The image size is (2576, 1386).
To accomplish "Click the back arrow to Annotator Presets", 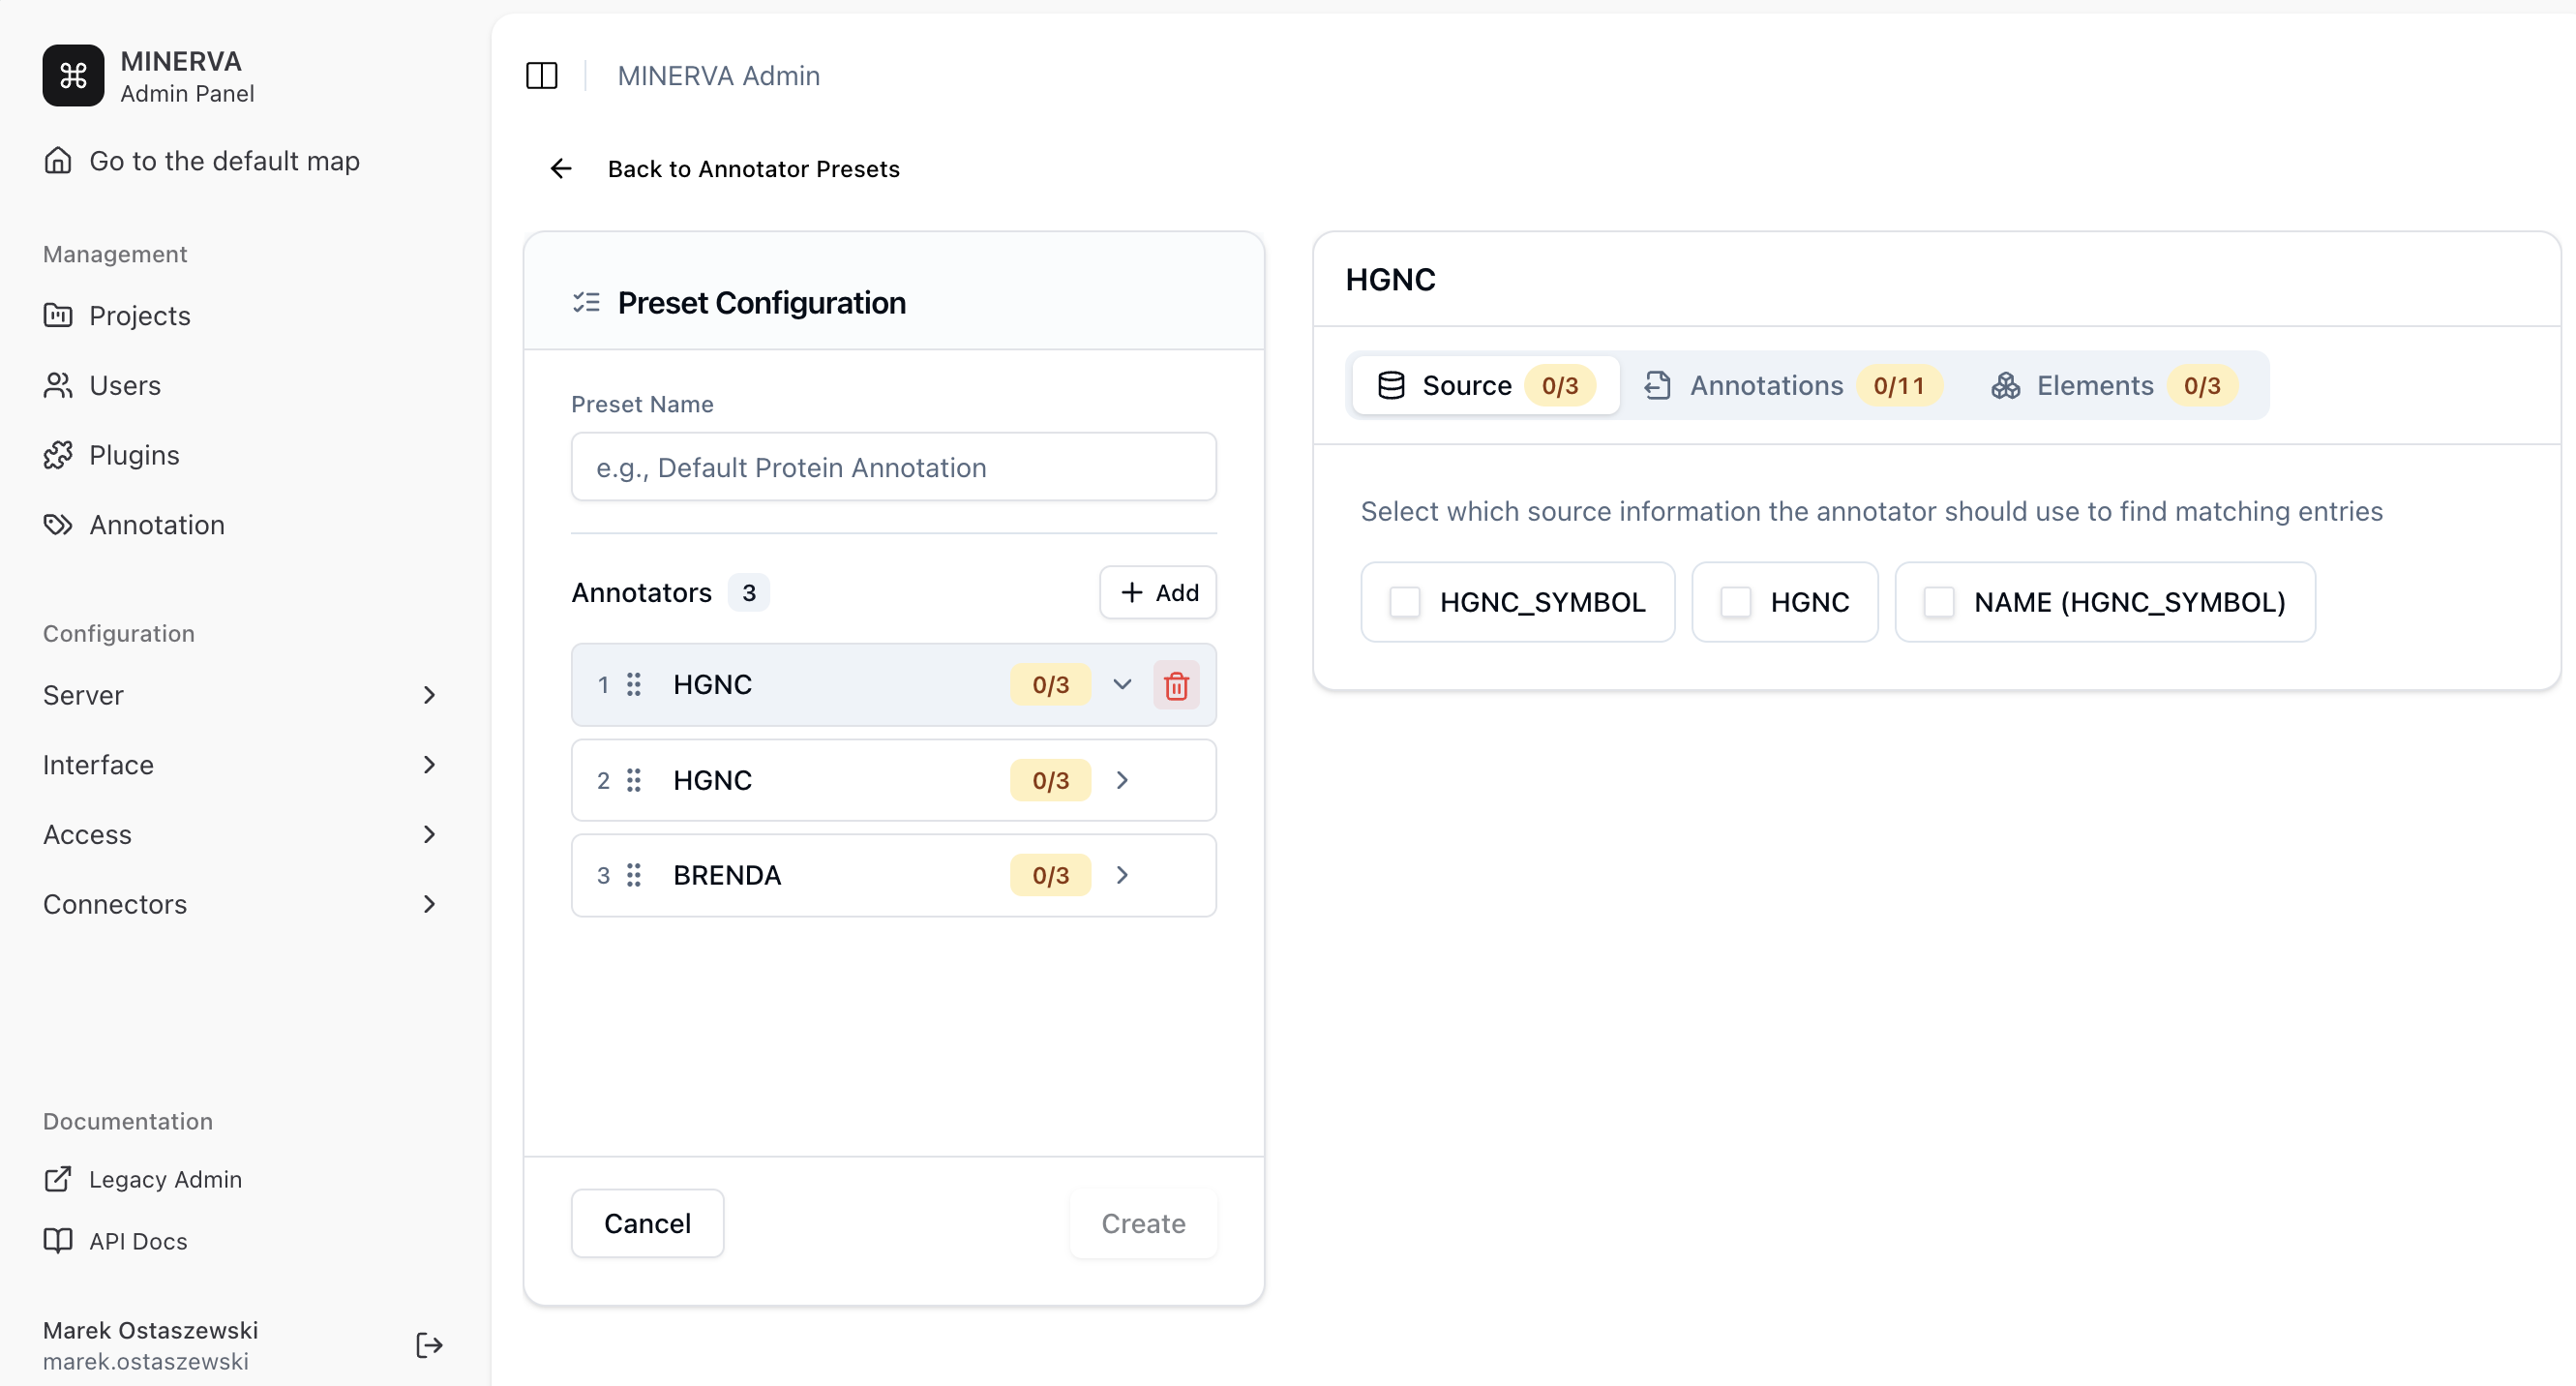I will 560,168.
